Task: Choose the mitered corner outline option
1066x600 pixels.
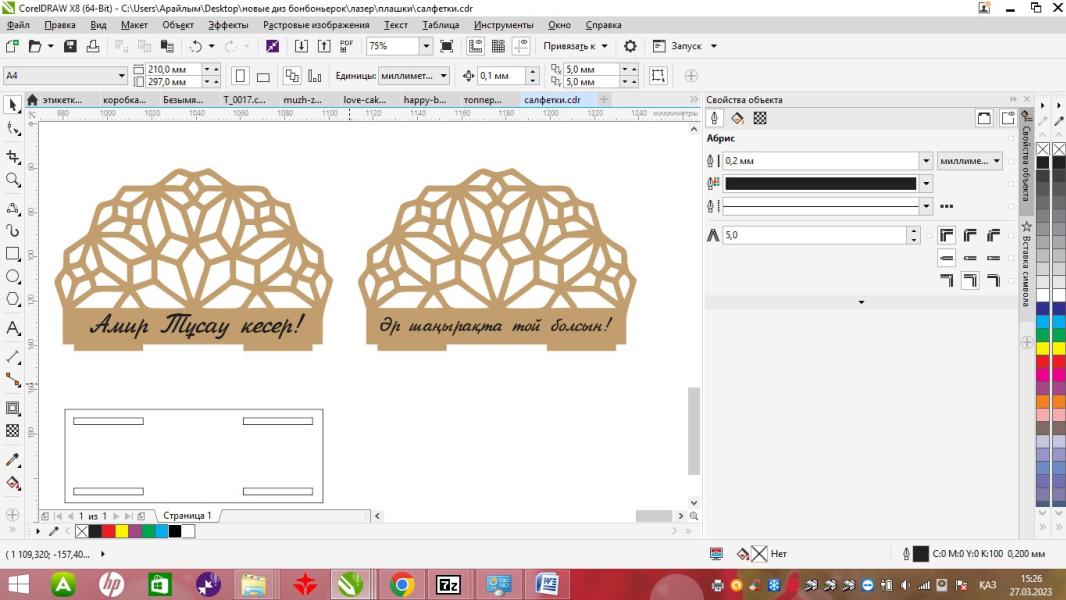Action: click(946, 235)
